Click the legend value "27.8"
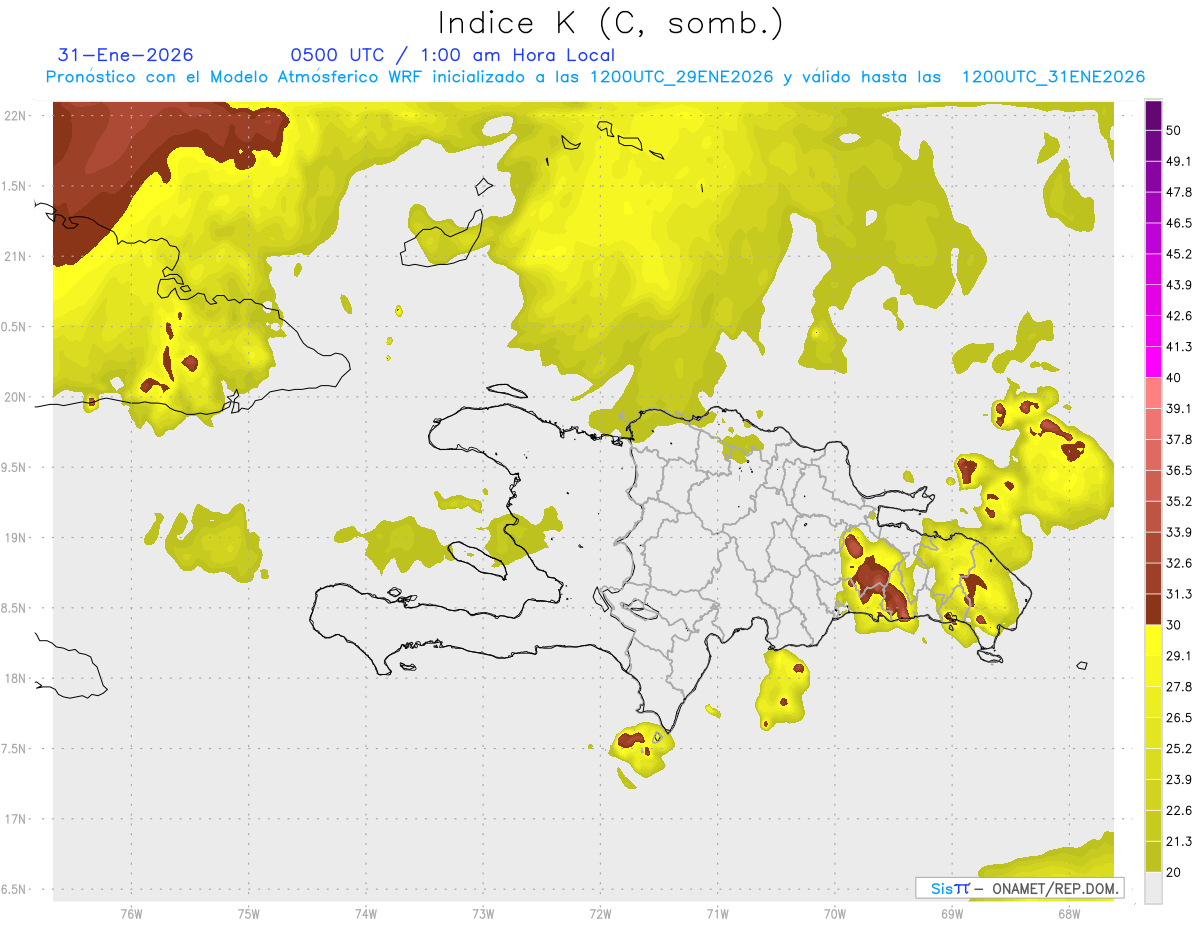 [1180, 686]
